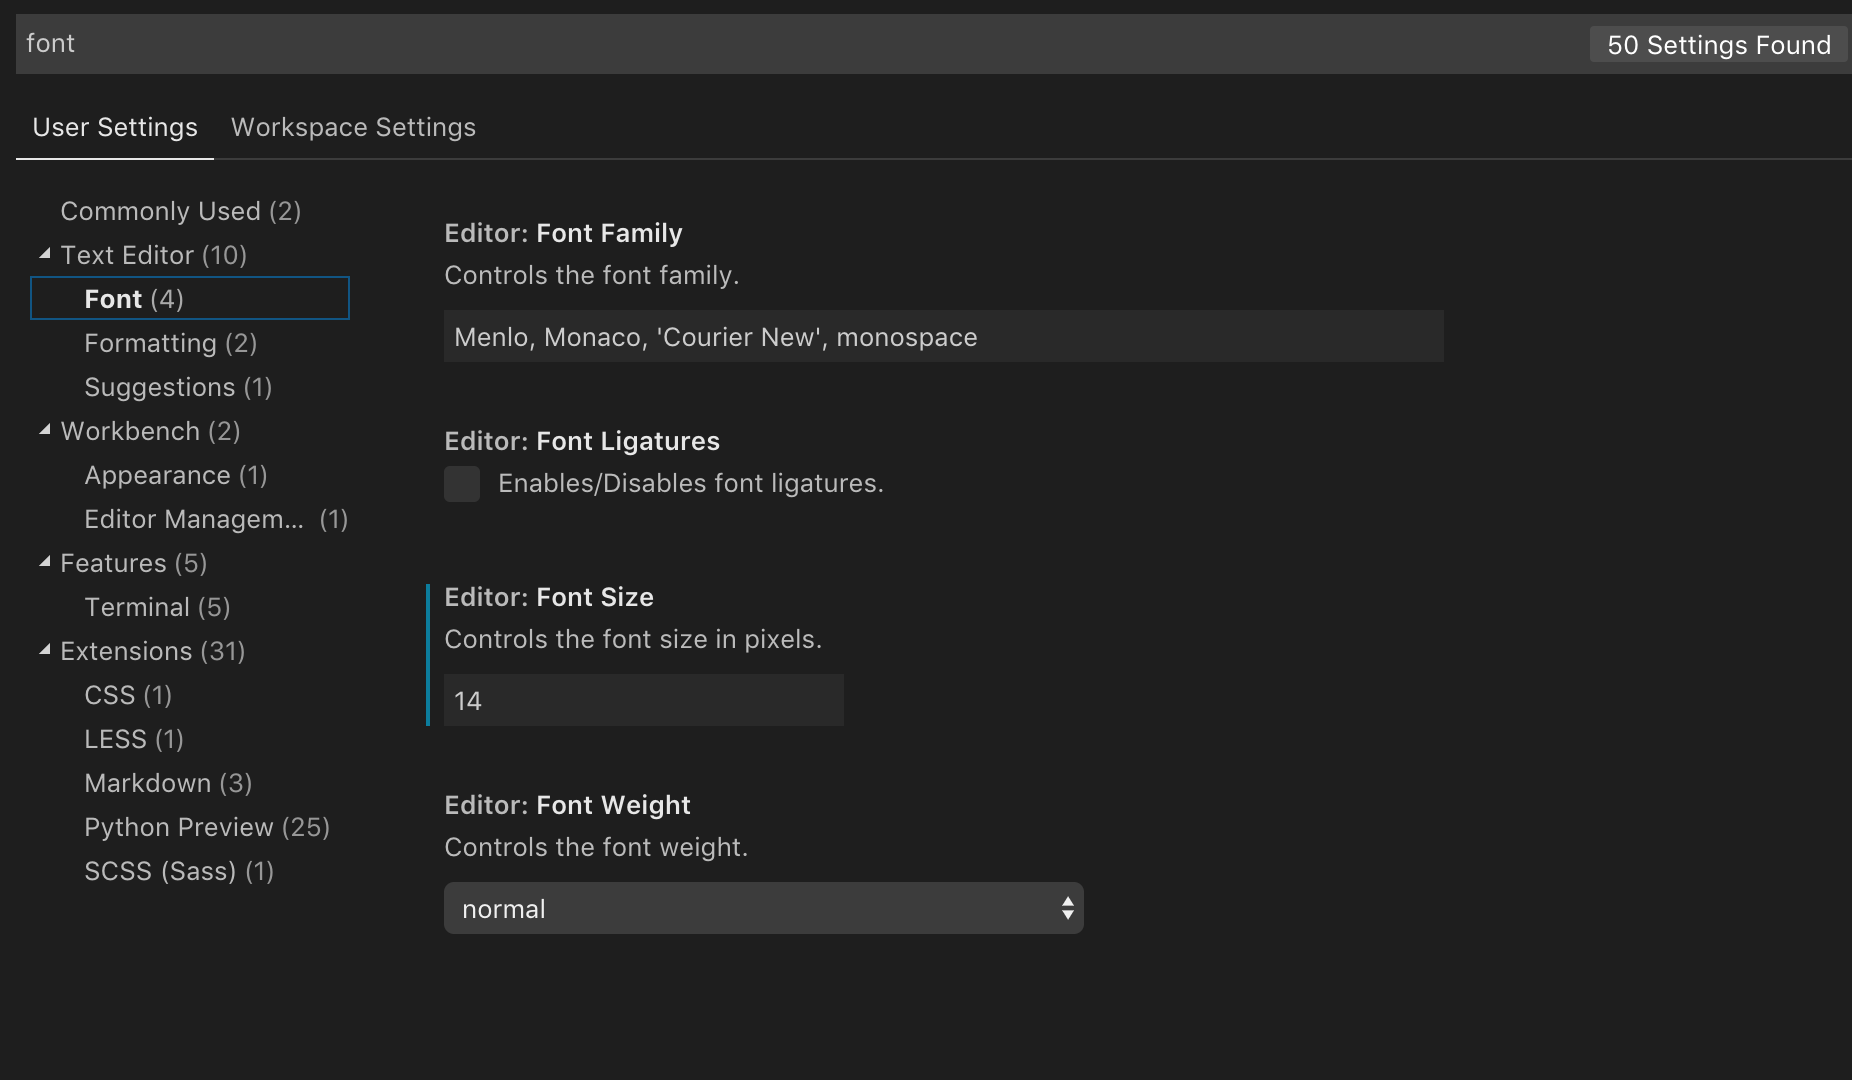Enable font ligatures checkbox
This screenshot has width=1852, height=1080.
tap(462, 483)
